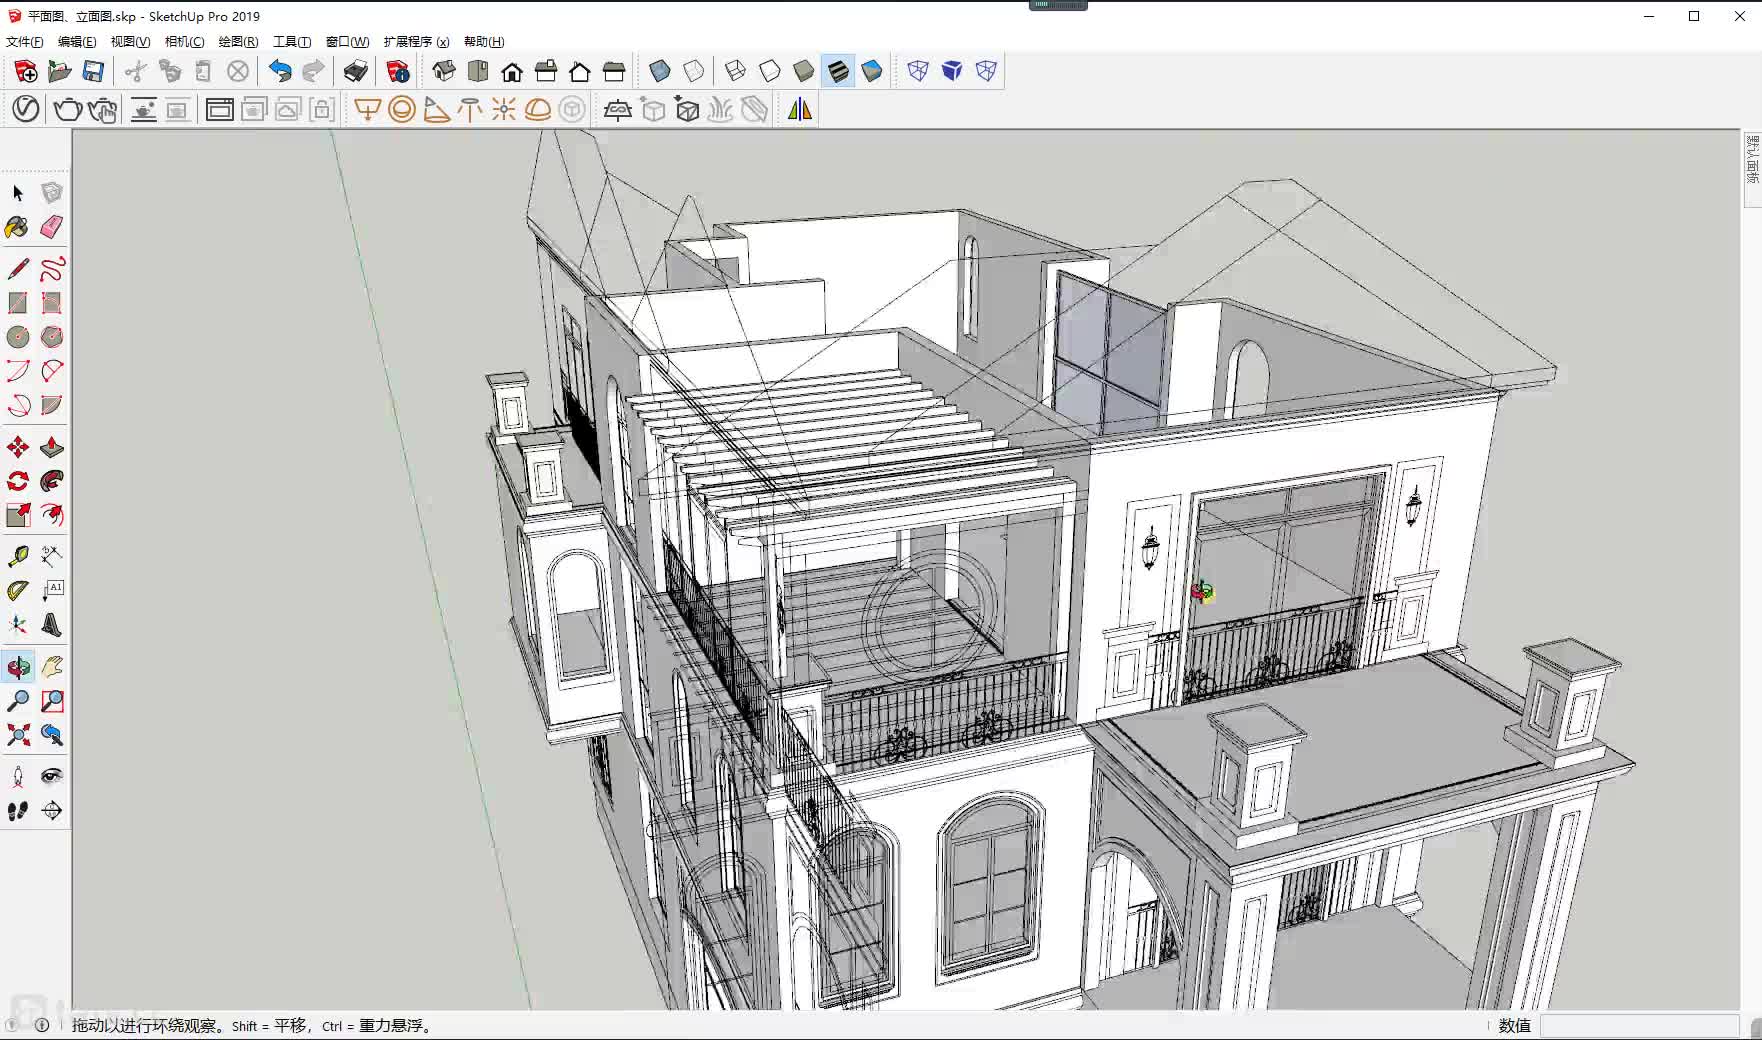The height and width of the screenshot is (1040, 1762).
Task: Save the model with floppy icon
Action: [x=94, y=71]
